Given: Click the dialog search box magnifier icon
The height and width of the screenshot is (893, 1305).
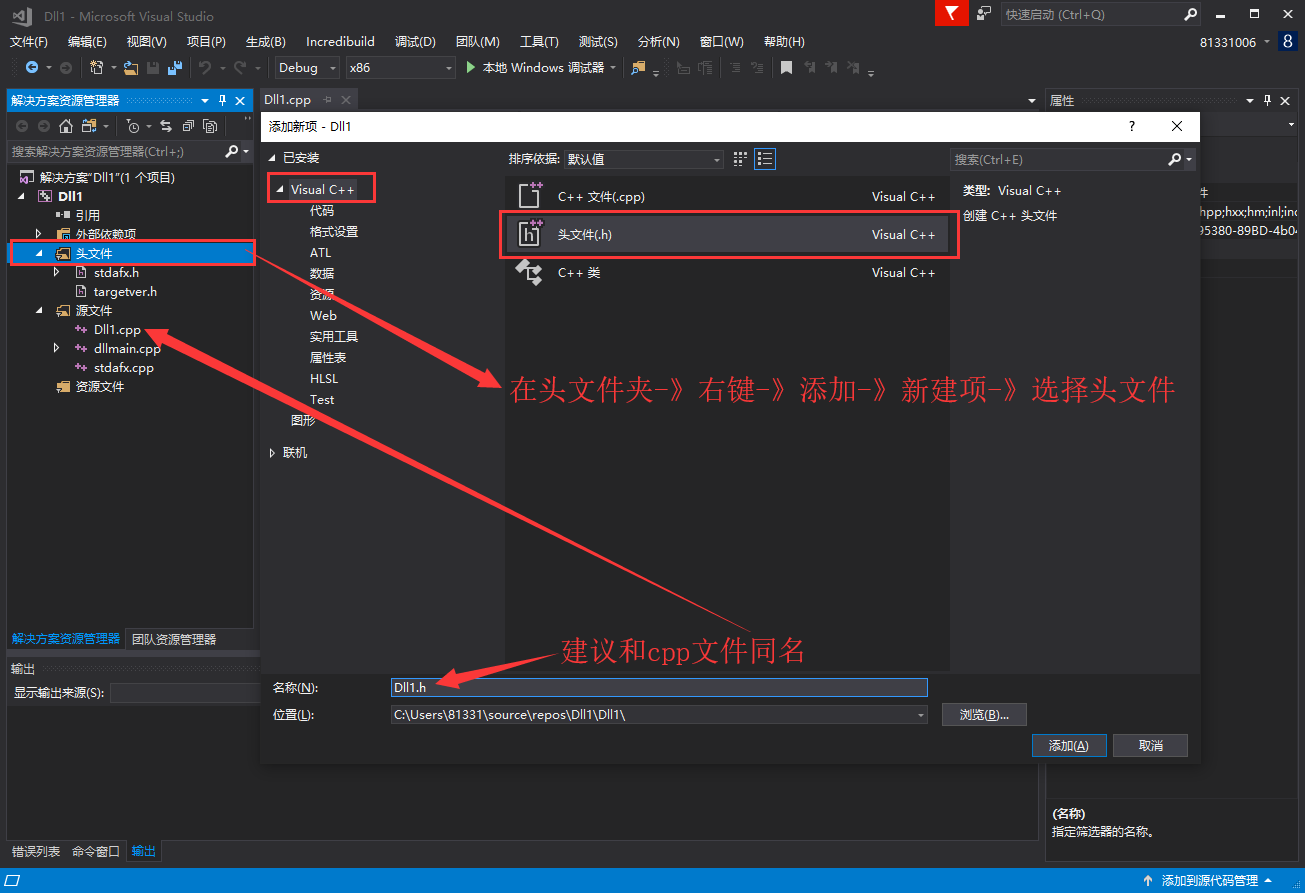Looking at the screenshot, I should coord(1175,159).
